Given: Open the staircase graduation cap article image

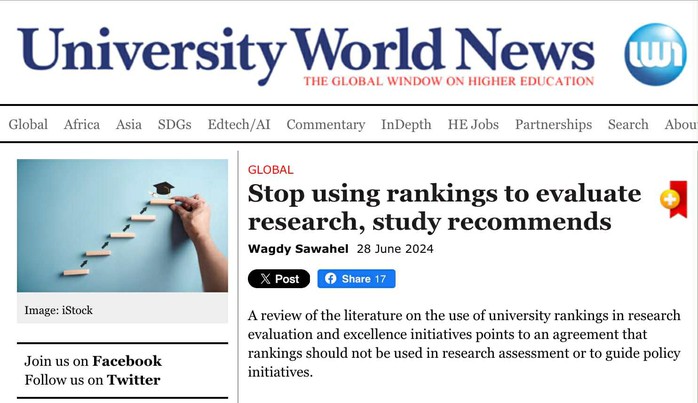Looking at the screenshot, I should [122, 225].
